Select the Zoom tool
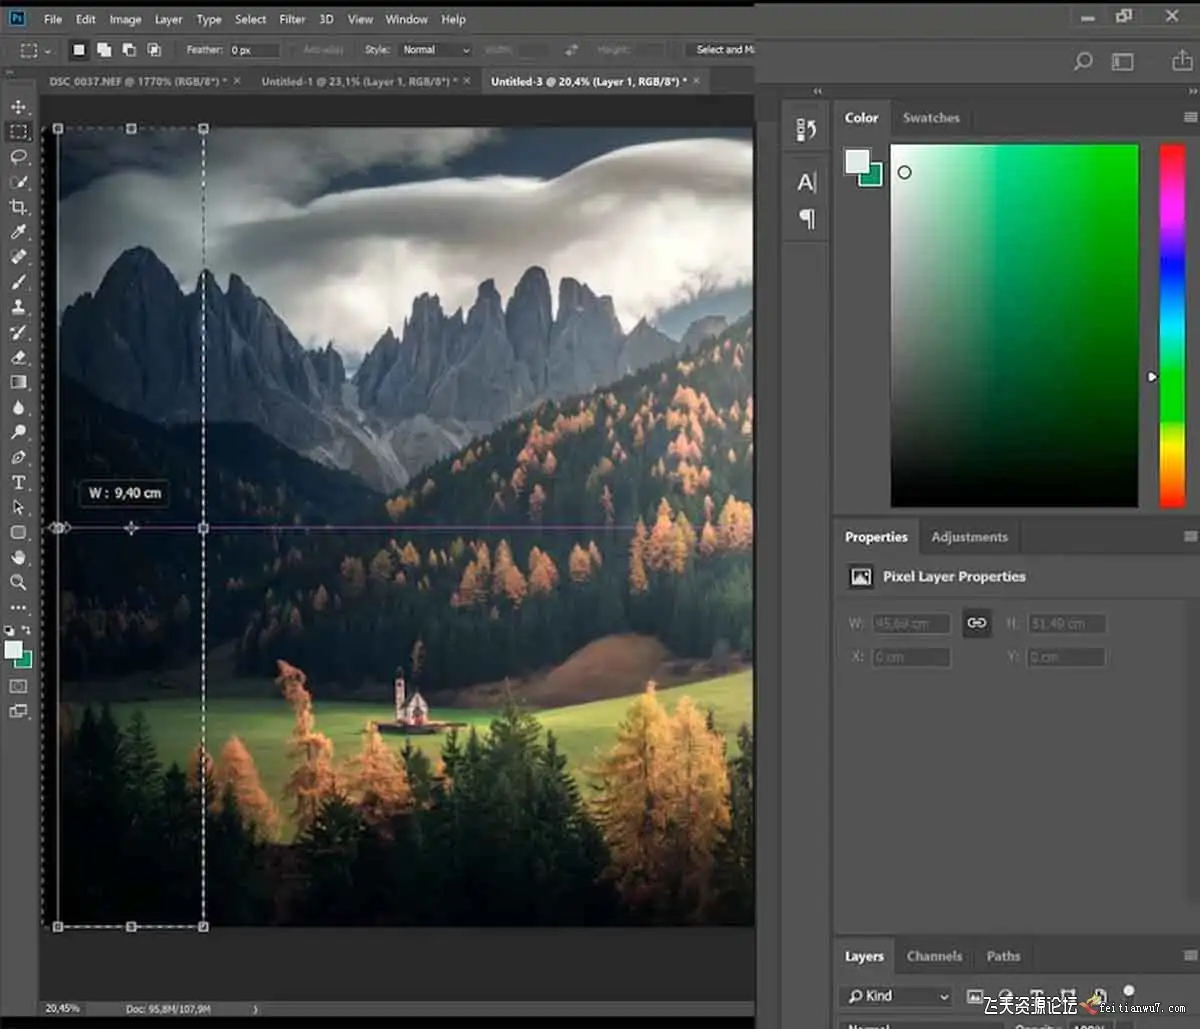 click(18, 582)
